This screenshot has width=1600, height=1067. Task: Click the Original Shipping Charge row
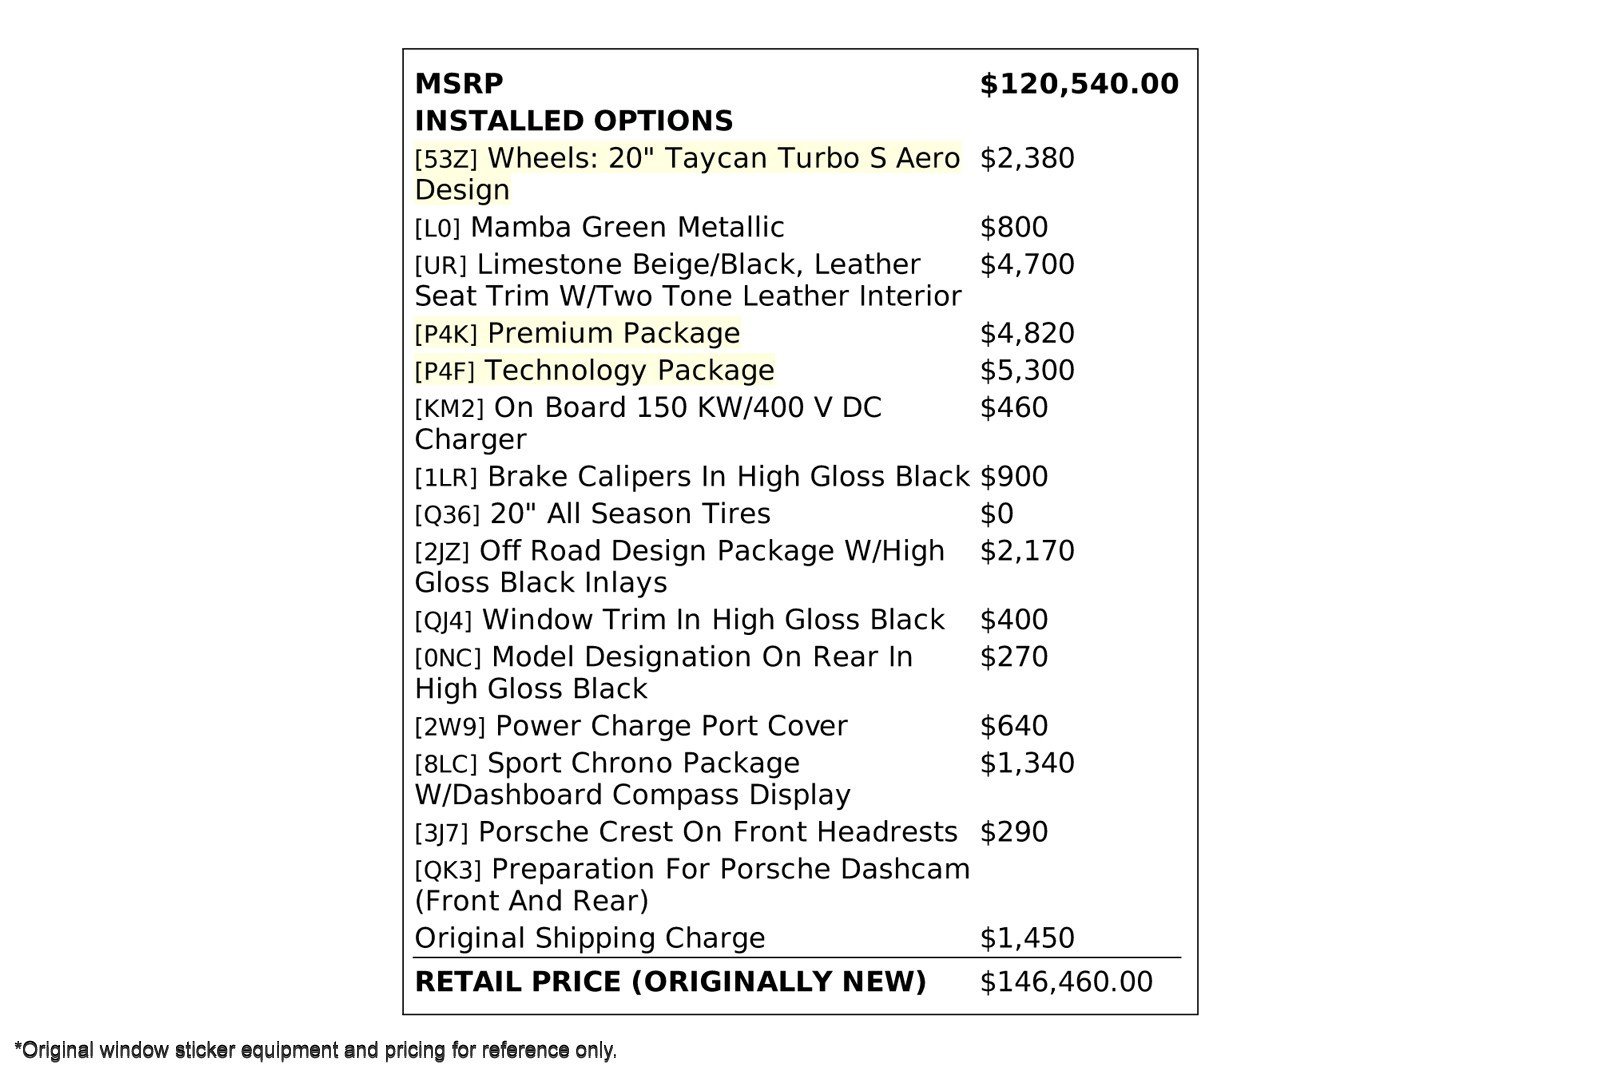pos(590,938)
